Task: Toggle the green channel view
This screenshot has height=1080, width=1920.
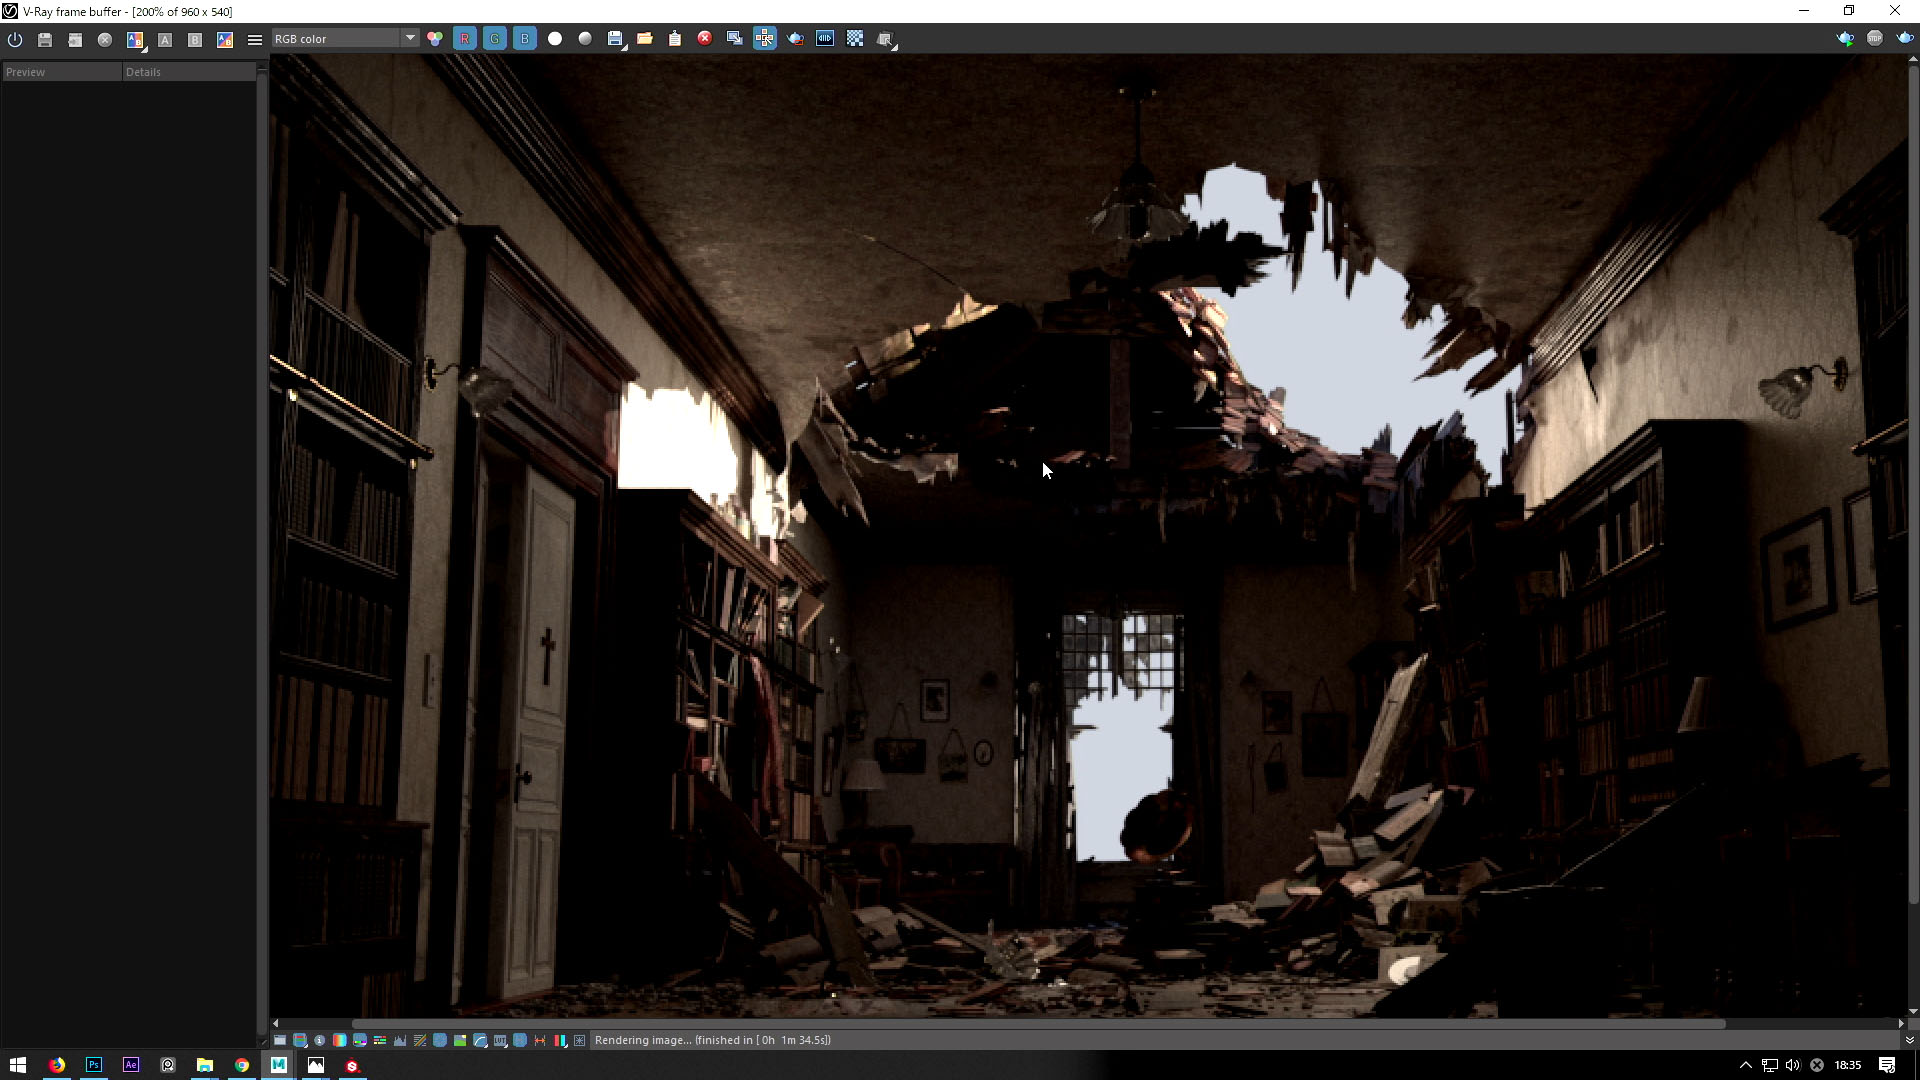Action: [x=495, y=39]
